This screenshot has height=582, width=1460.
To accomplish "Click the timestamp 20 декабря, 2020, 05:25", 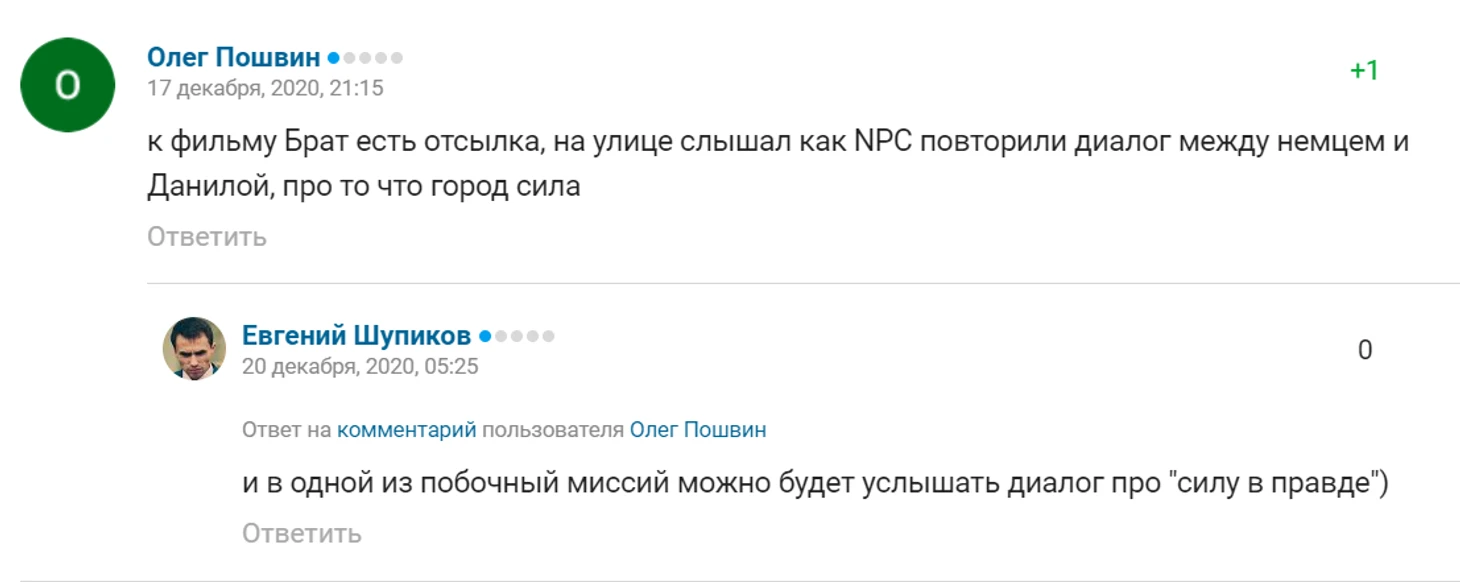I will 360,366.
